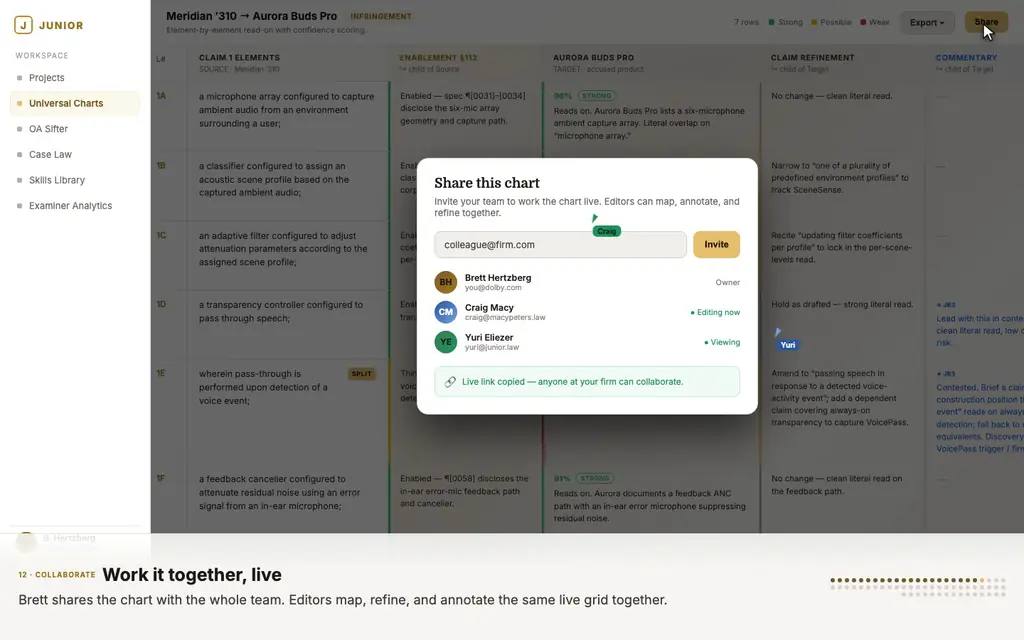Click Brett Hertzberg's BH avatar
This screenshot has width=1024, height=640.
[x=445, y=282]
